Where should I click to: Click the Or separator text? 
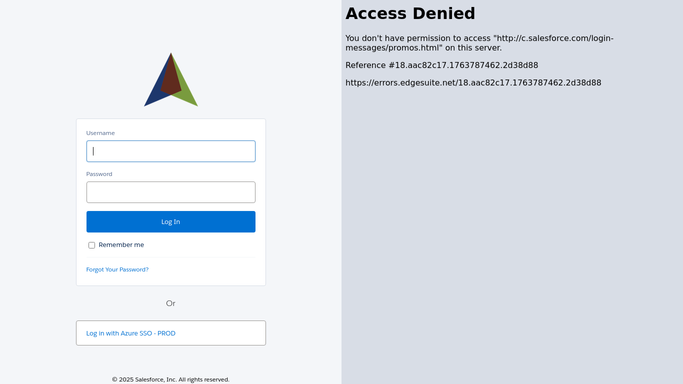coord(170,303)
